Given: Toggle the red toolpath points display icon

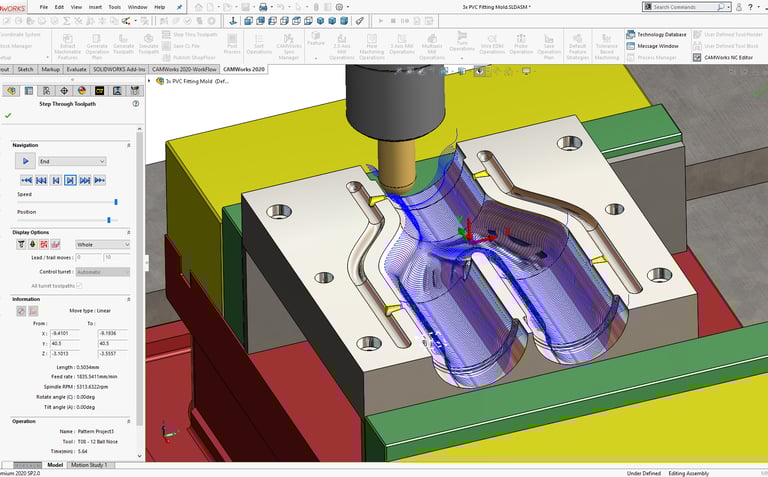Looking at the screenshot, I should coord(44,244).
